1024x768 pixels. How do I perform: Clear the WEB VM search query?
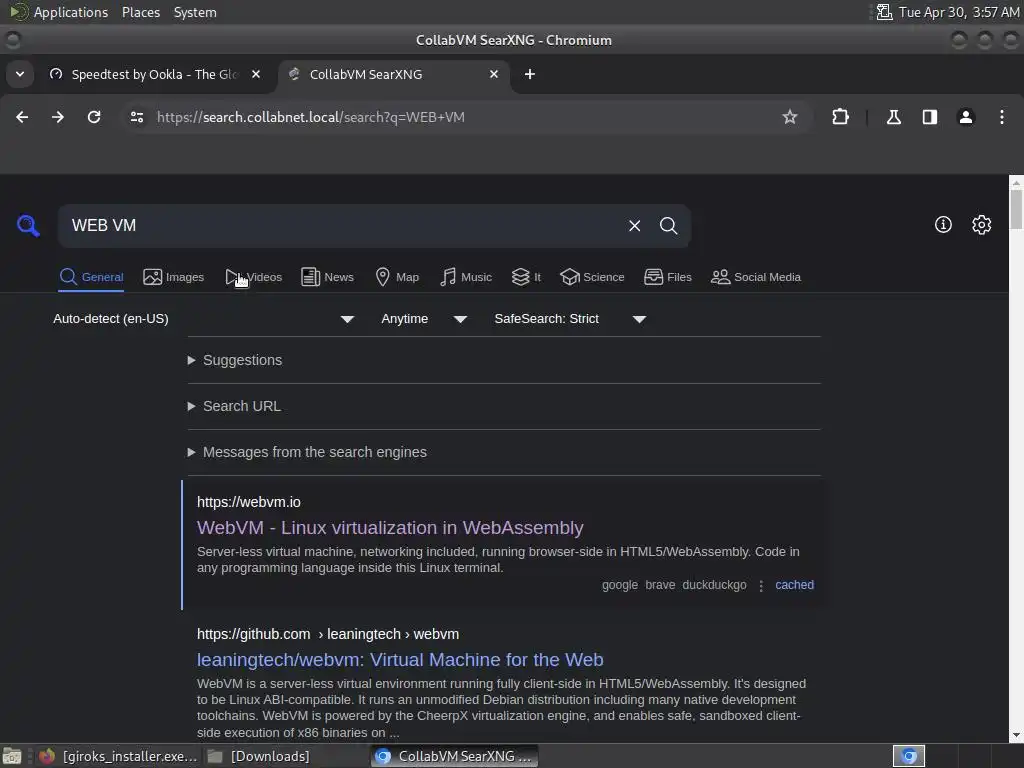[x=634, y=226]
